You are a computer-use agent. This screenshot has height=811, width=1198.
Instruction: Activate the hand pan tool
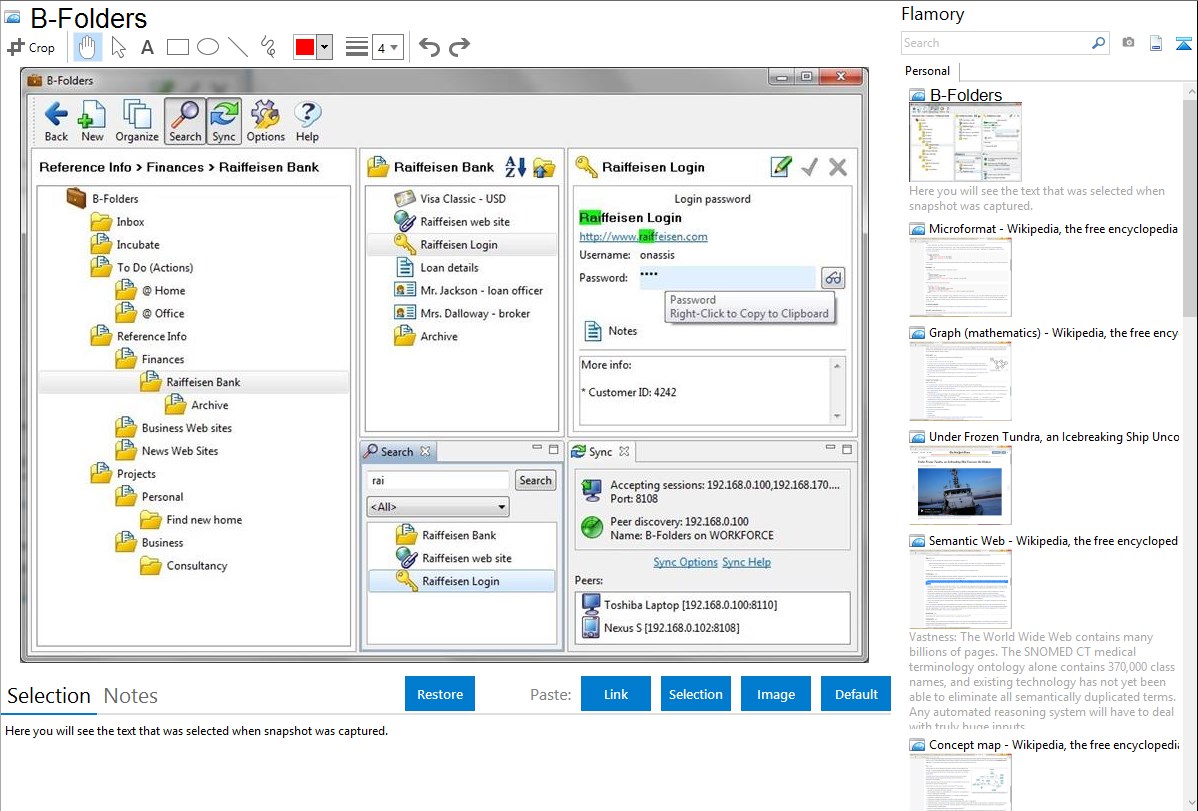tap(88, 47)
